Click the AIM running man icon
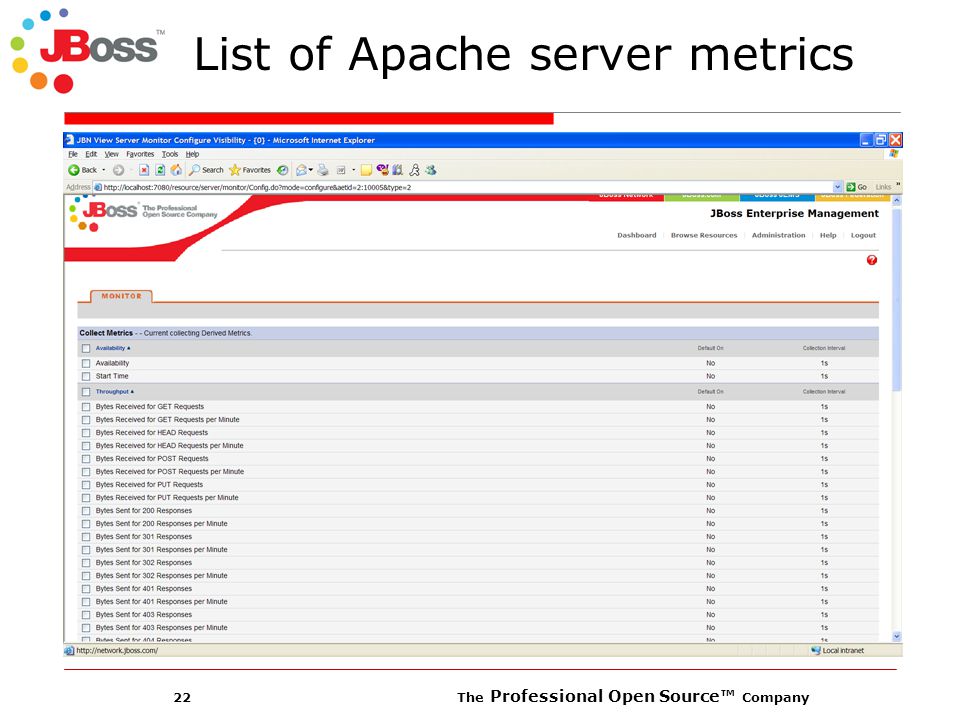 coord(414,170)
